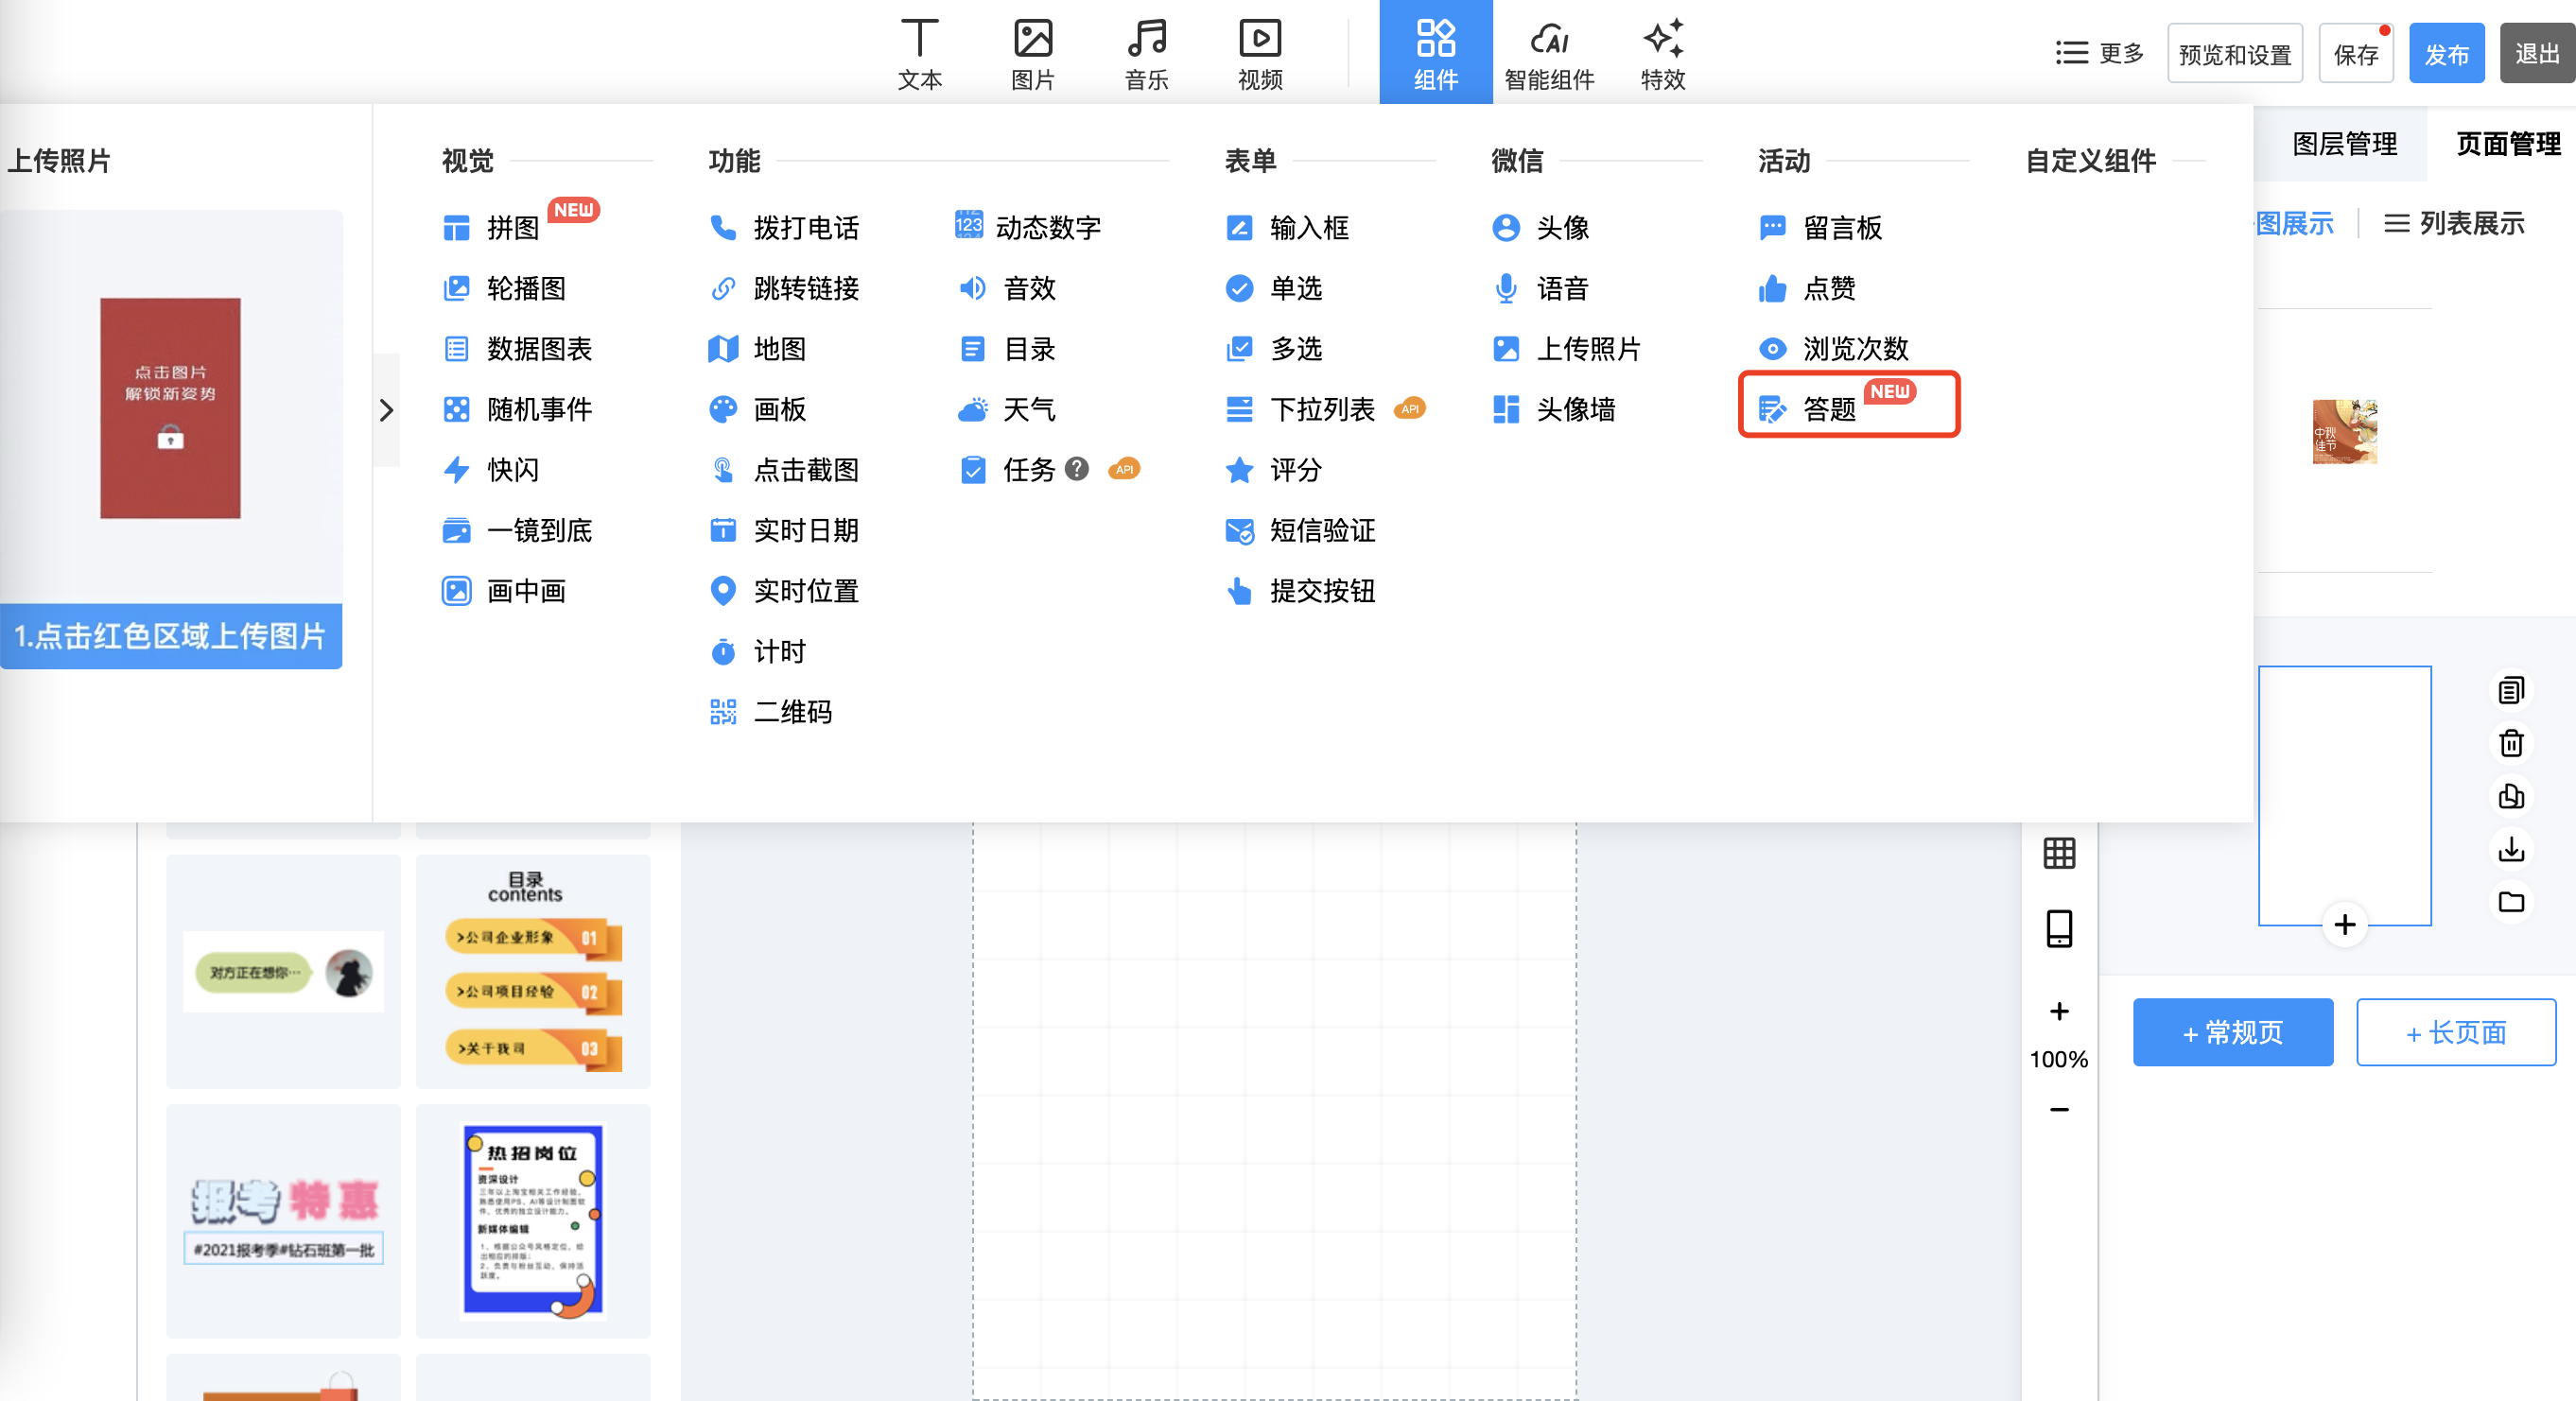
Task: Click the 发布 publish button
Action: point(2446,54)
